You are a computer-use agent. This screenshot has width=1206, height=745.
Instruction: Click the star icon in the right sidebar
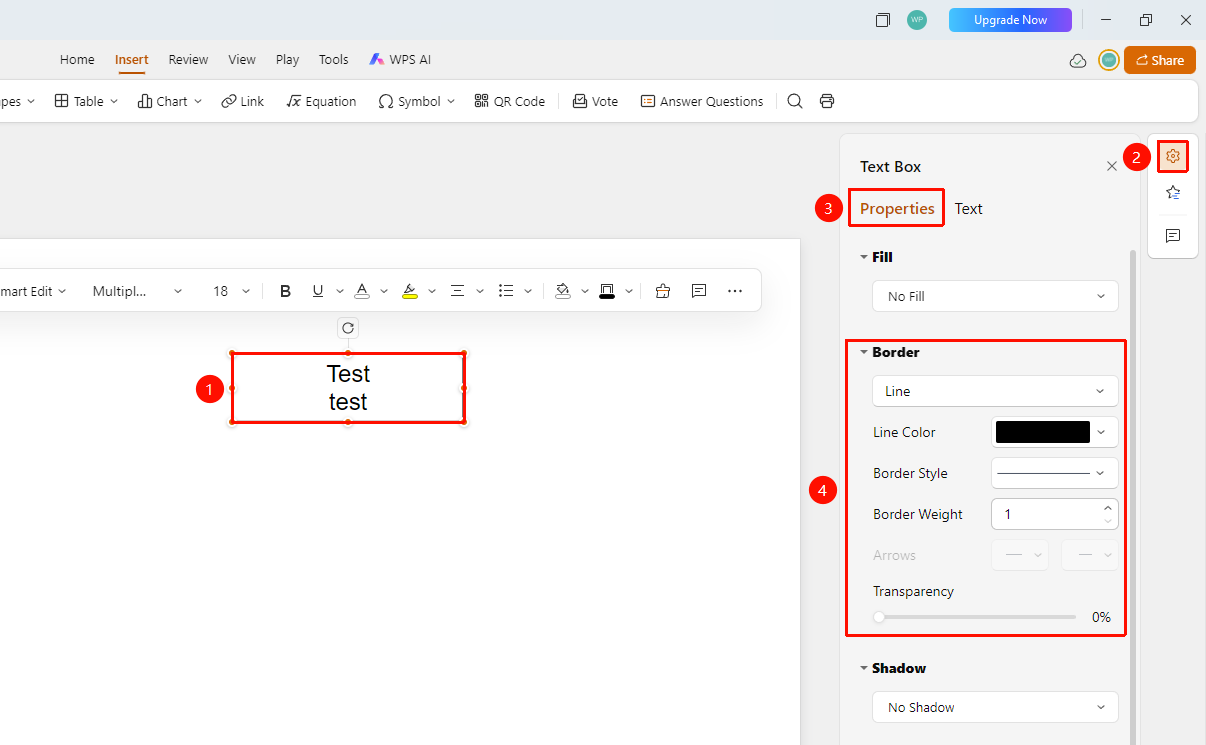(x=1173, y=193)
